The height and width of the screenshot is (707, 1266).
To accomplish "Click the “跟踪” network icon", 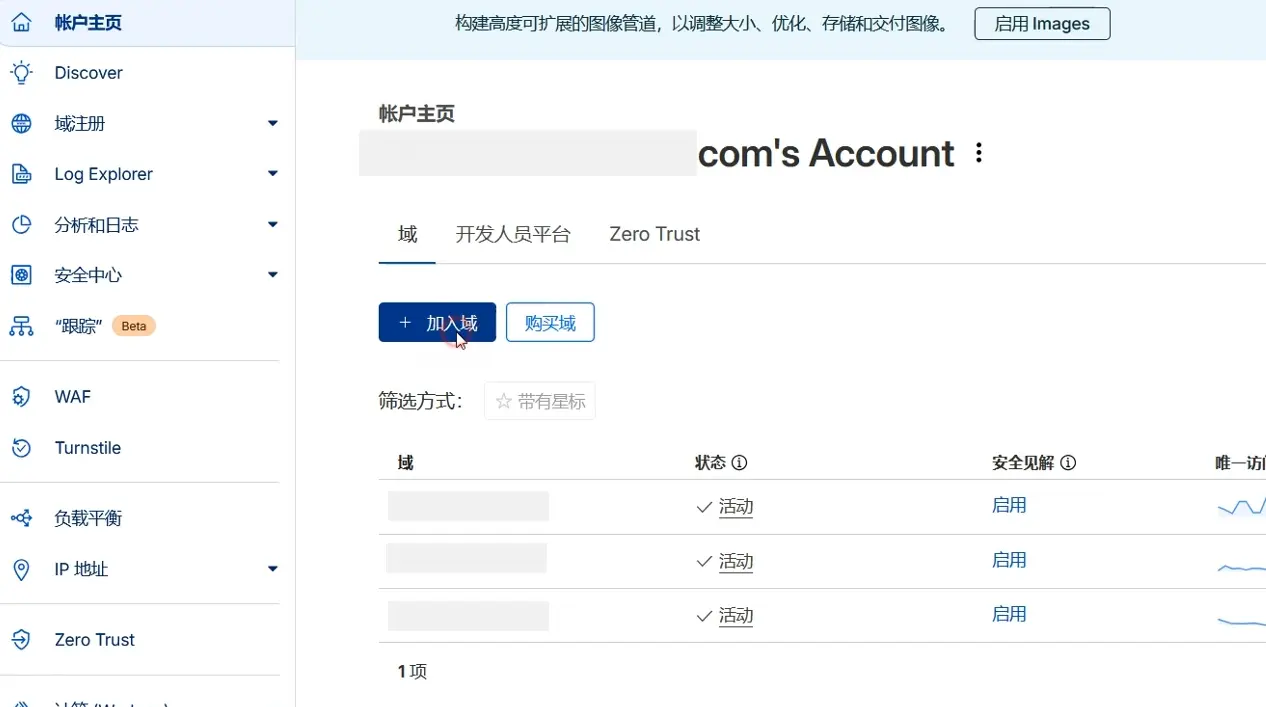I will click(x=21, y=326).
